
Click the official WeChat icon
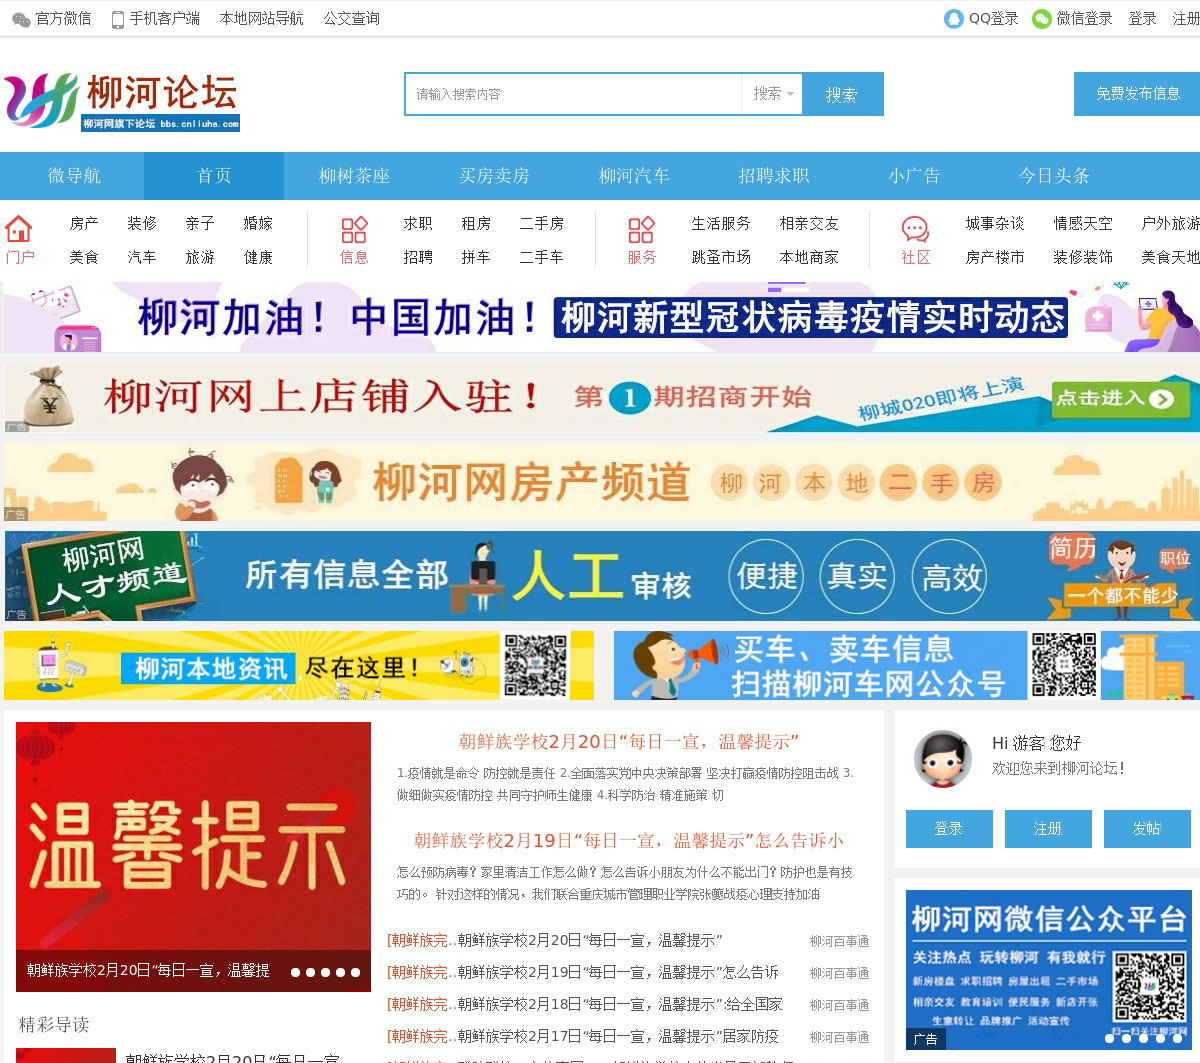(21, 19)
